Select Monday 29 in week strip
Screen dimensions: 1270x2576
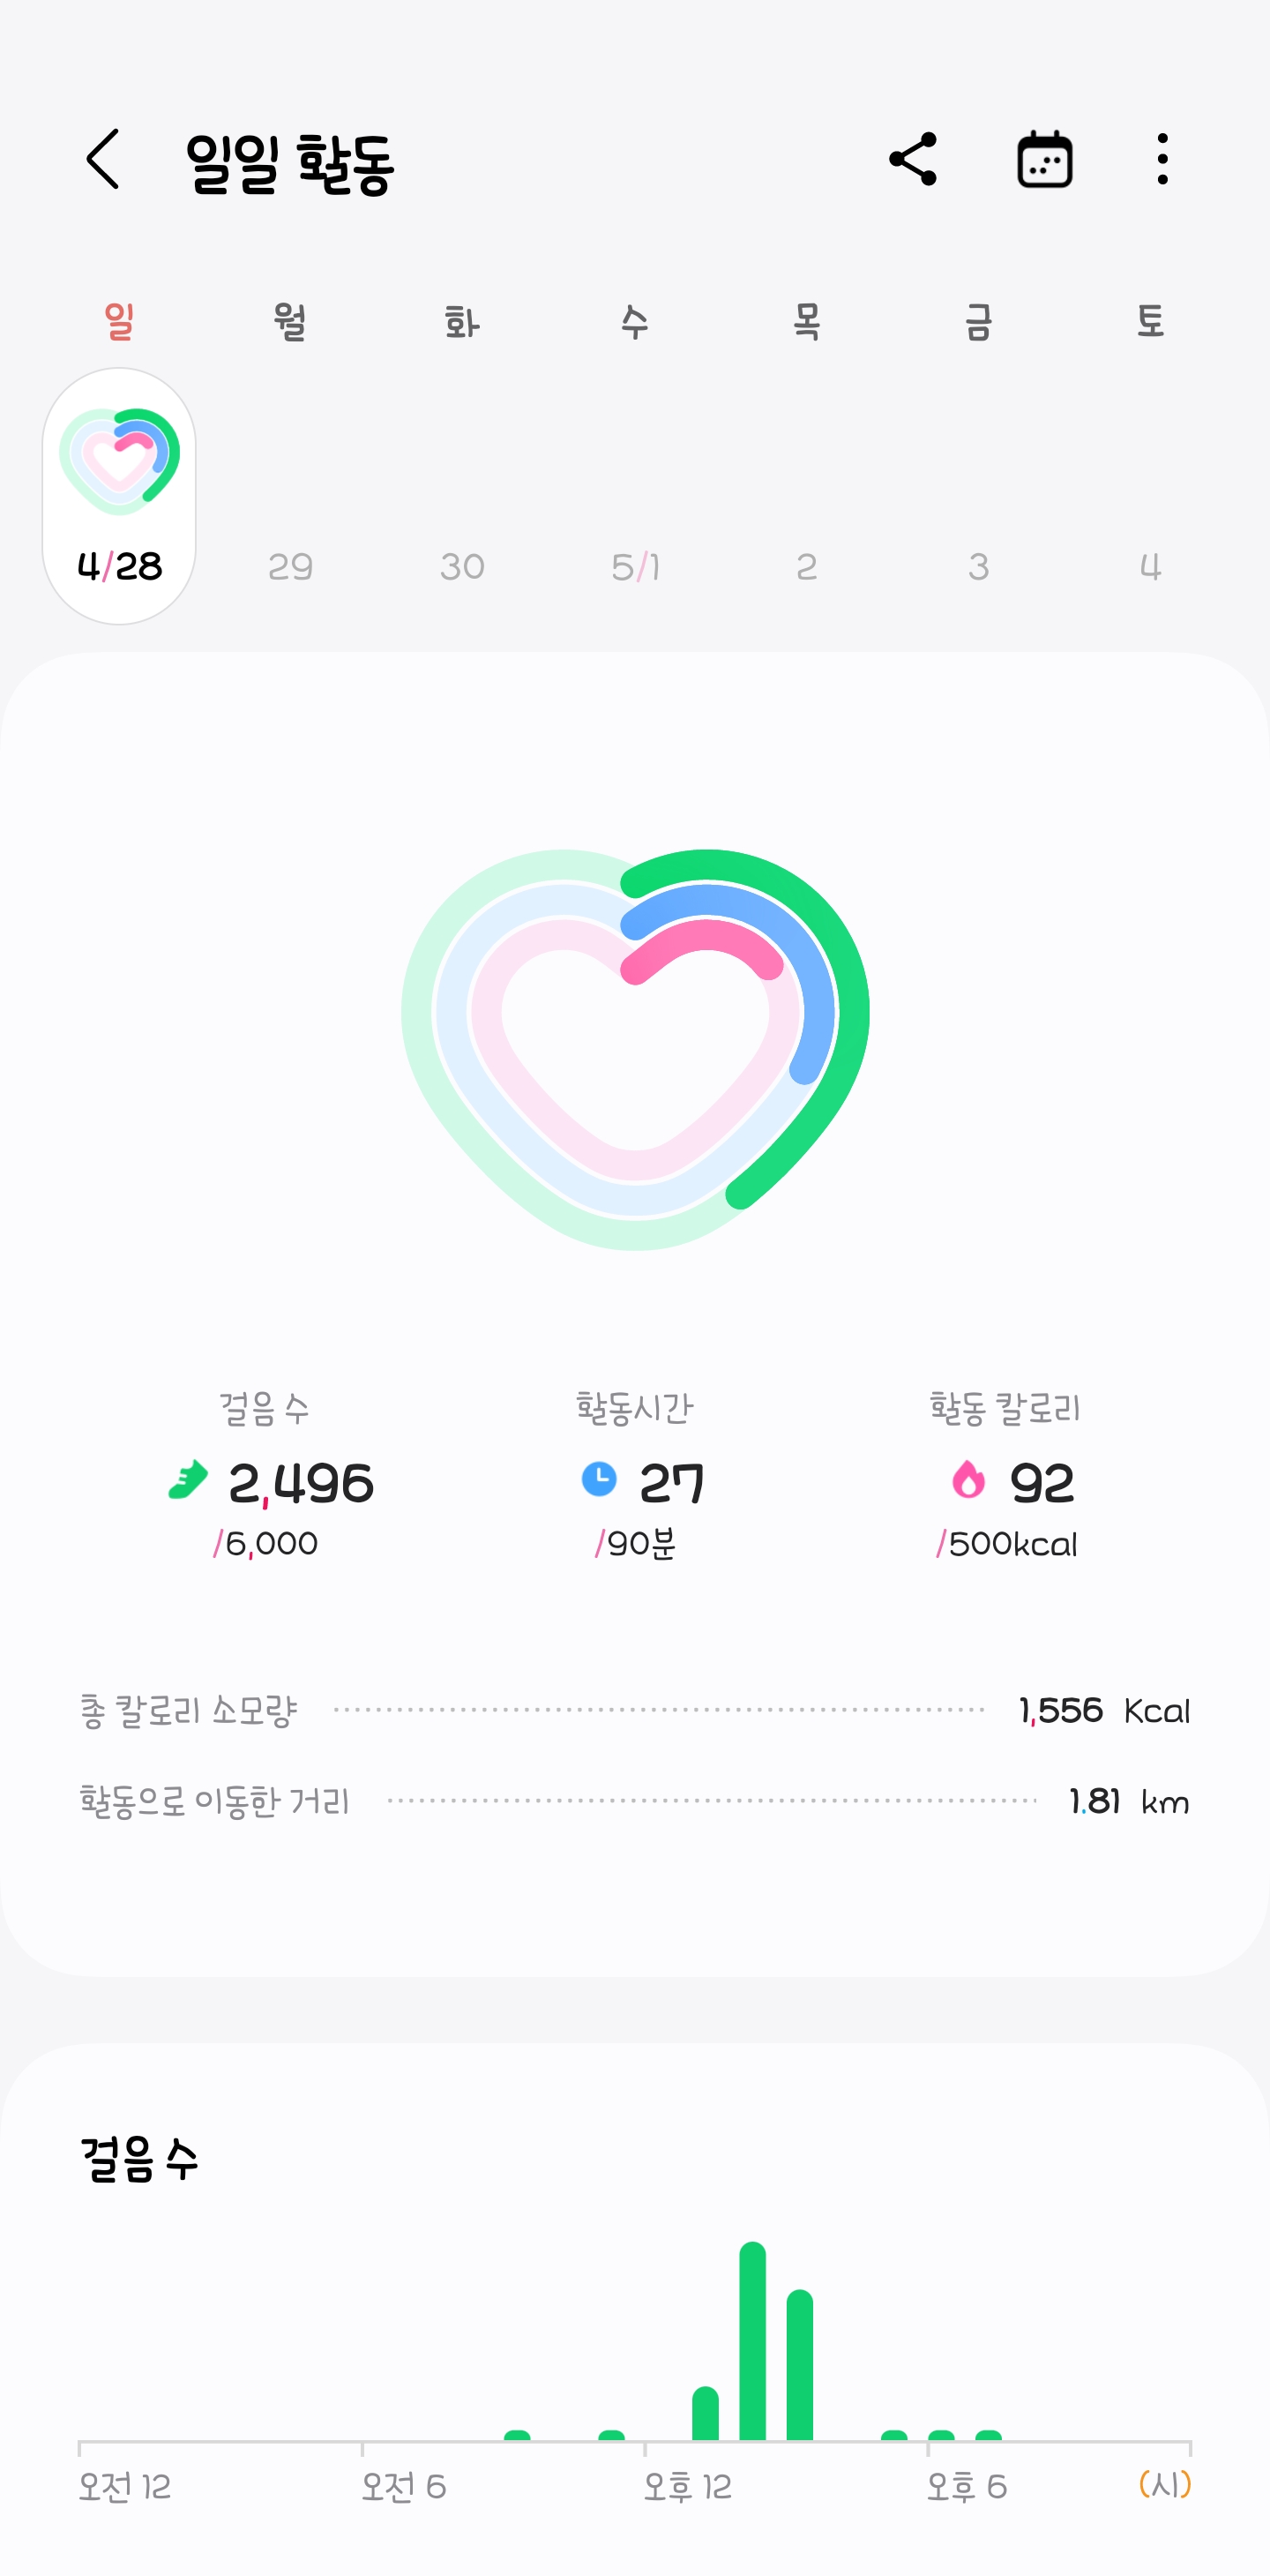[290, 567]
